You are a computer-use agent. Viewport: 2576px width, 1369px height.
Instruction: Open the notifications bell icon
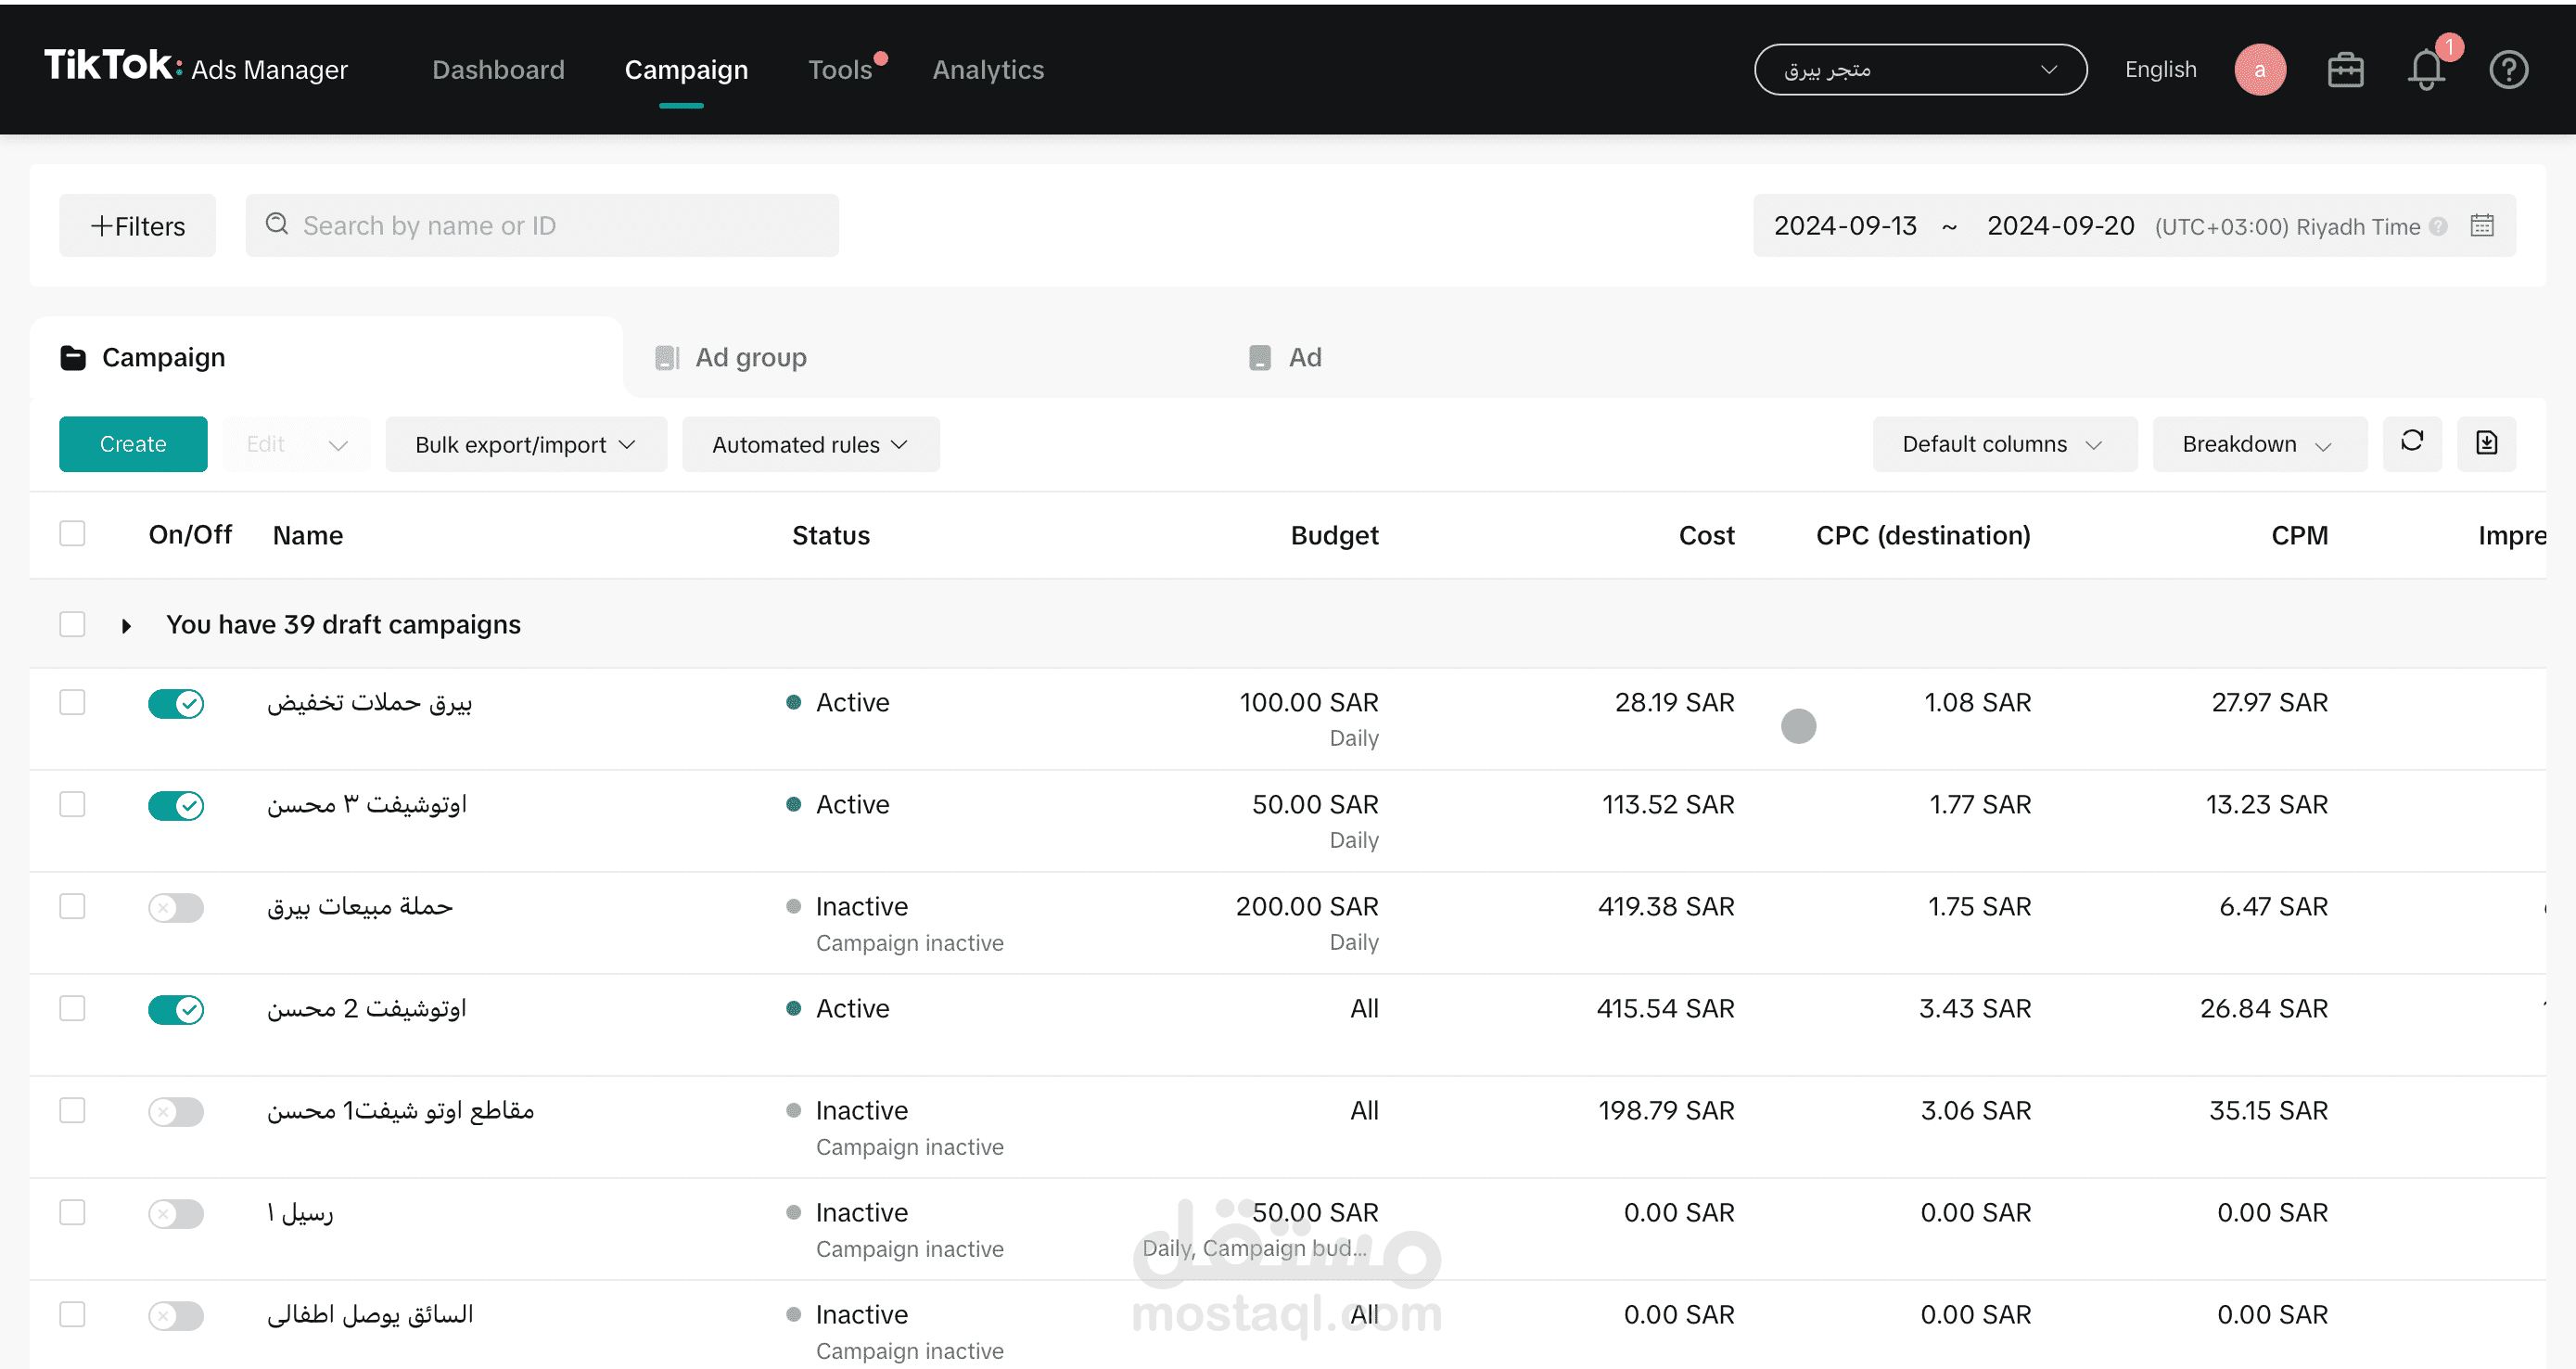(x=2425, y=70)
